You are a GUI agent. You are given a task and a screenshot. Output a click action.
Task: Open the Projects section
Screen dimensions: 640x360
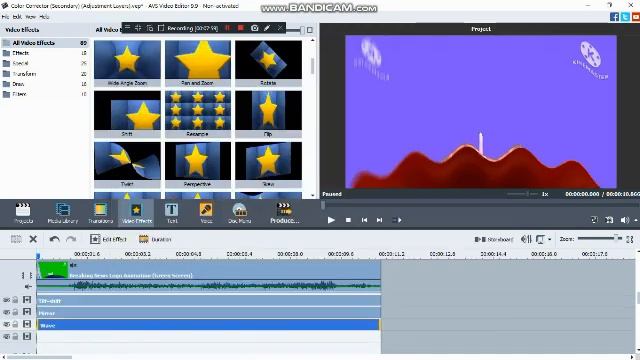[x=23, y=213]
